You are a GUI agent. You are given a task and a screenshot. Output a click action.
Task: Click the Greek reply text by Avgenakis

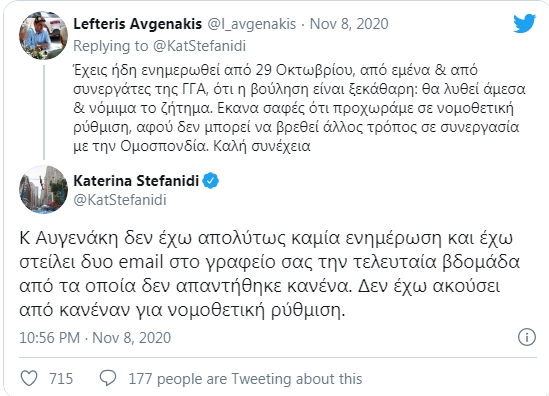pyautogui.click(x=299, y=108)
